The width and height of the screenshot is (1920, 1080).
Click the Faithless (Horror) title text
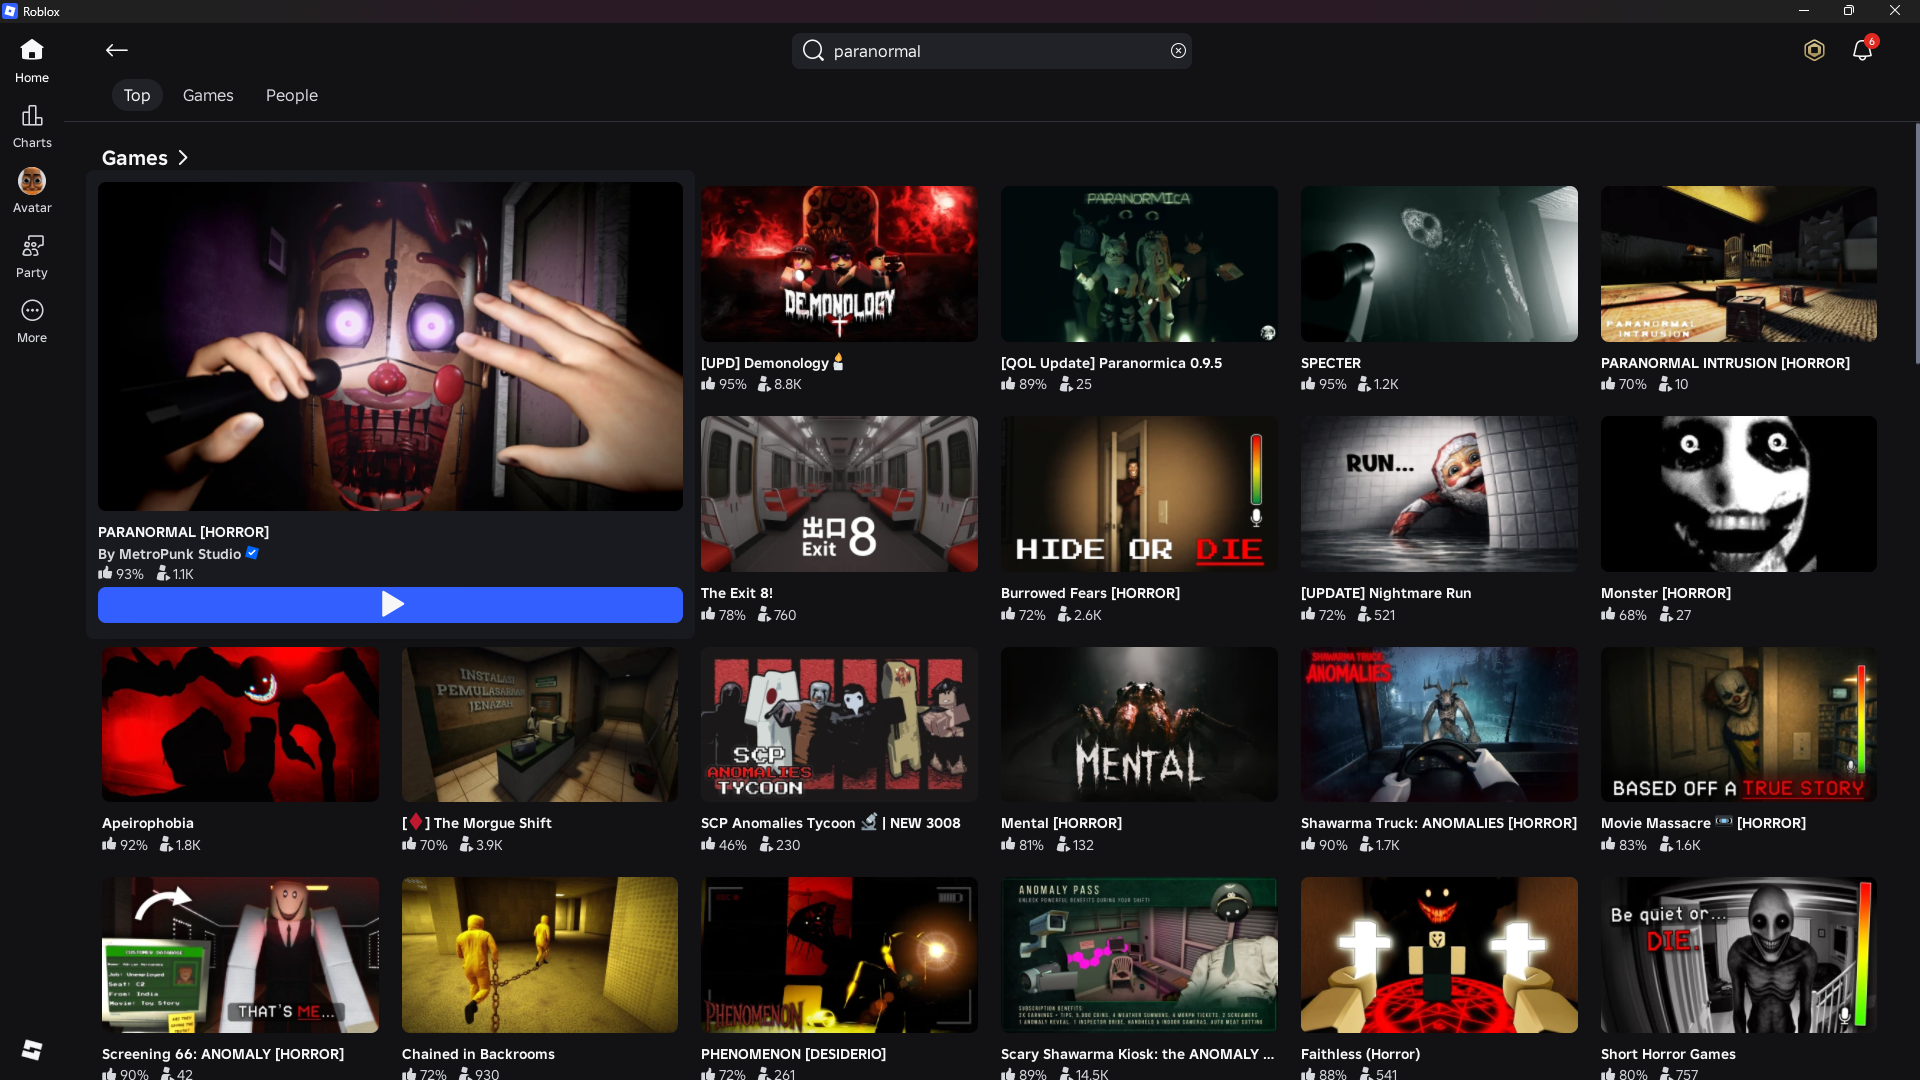pyautogui.click(x=1360, y=1054)
